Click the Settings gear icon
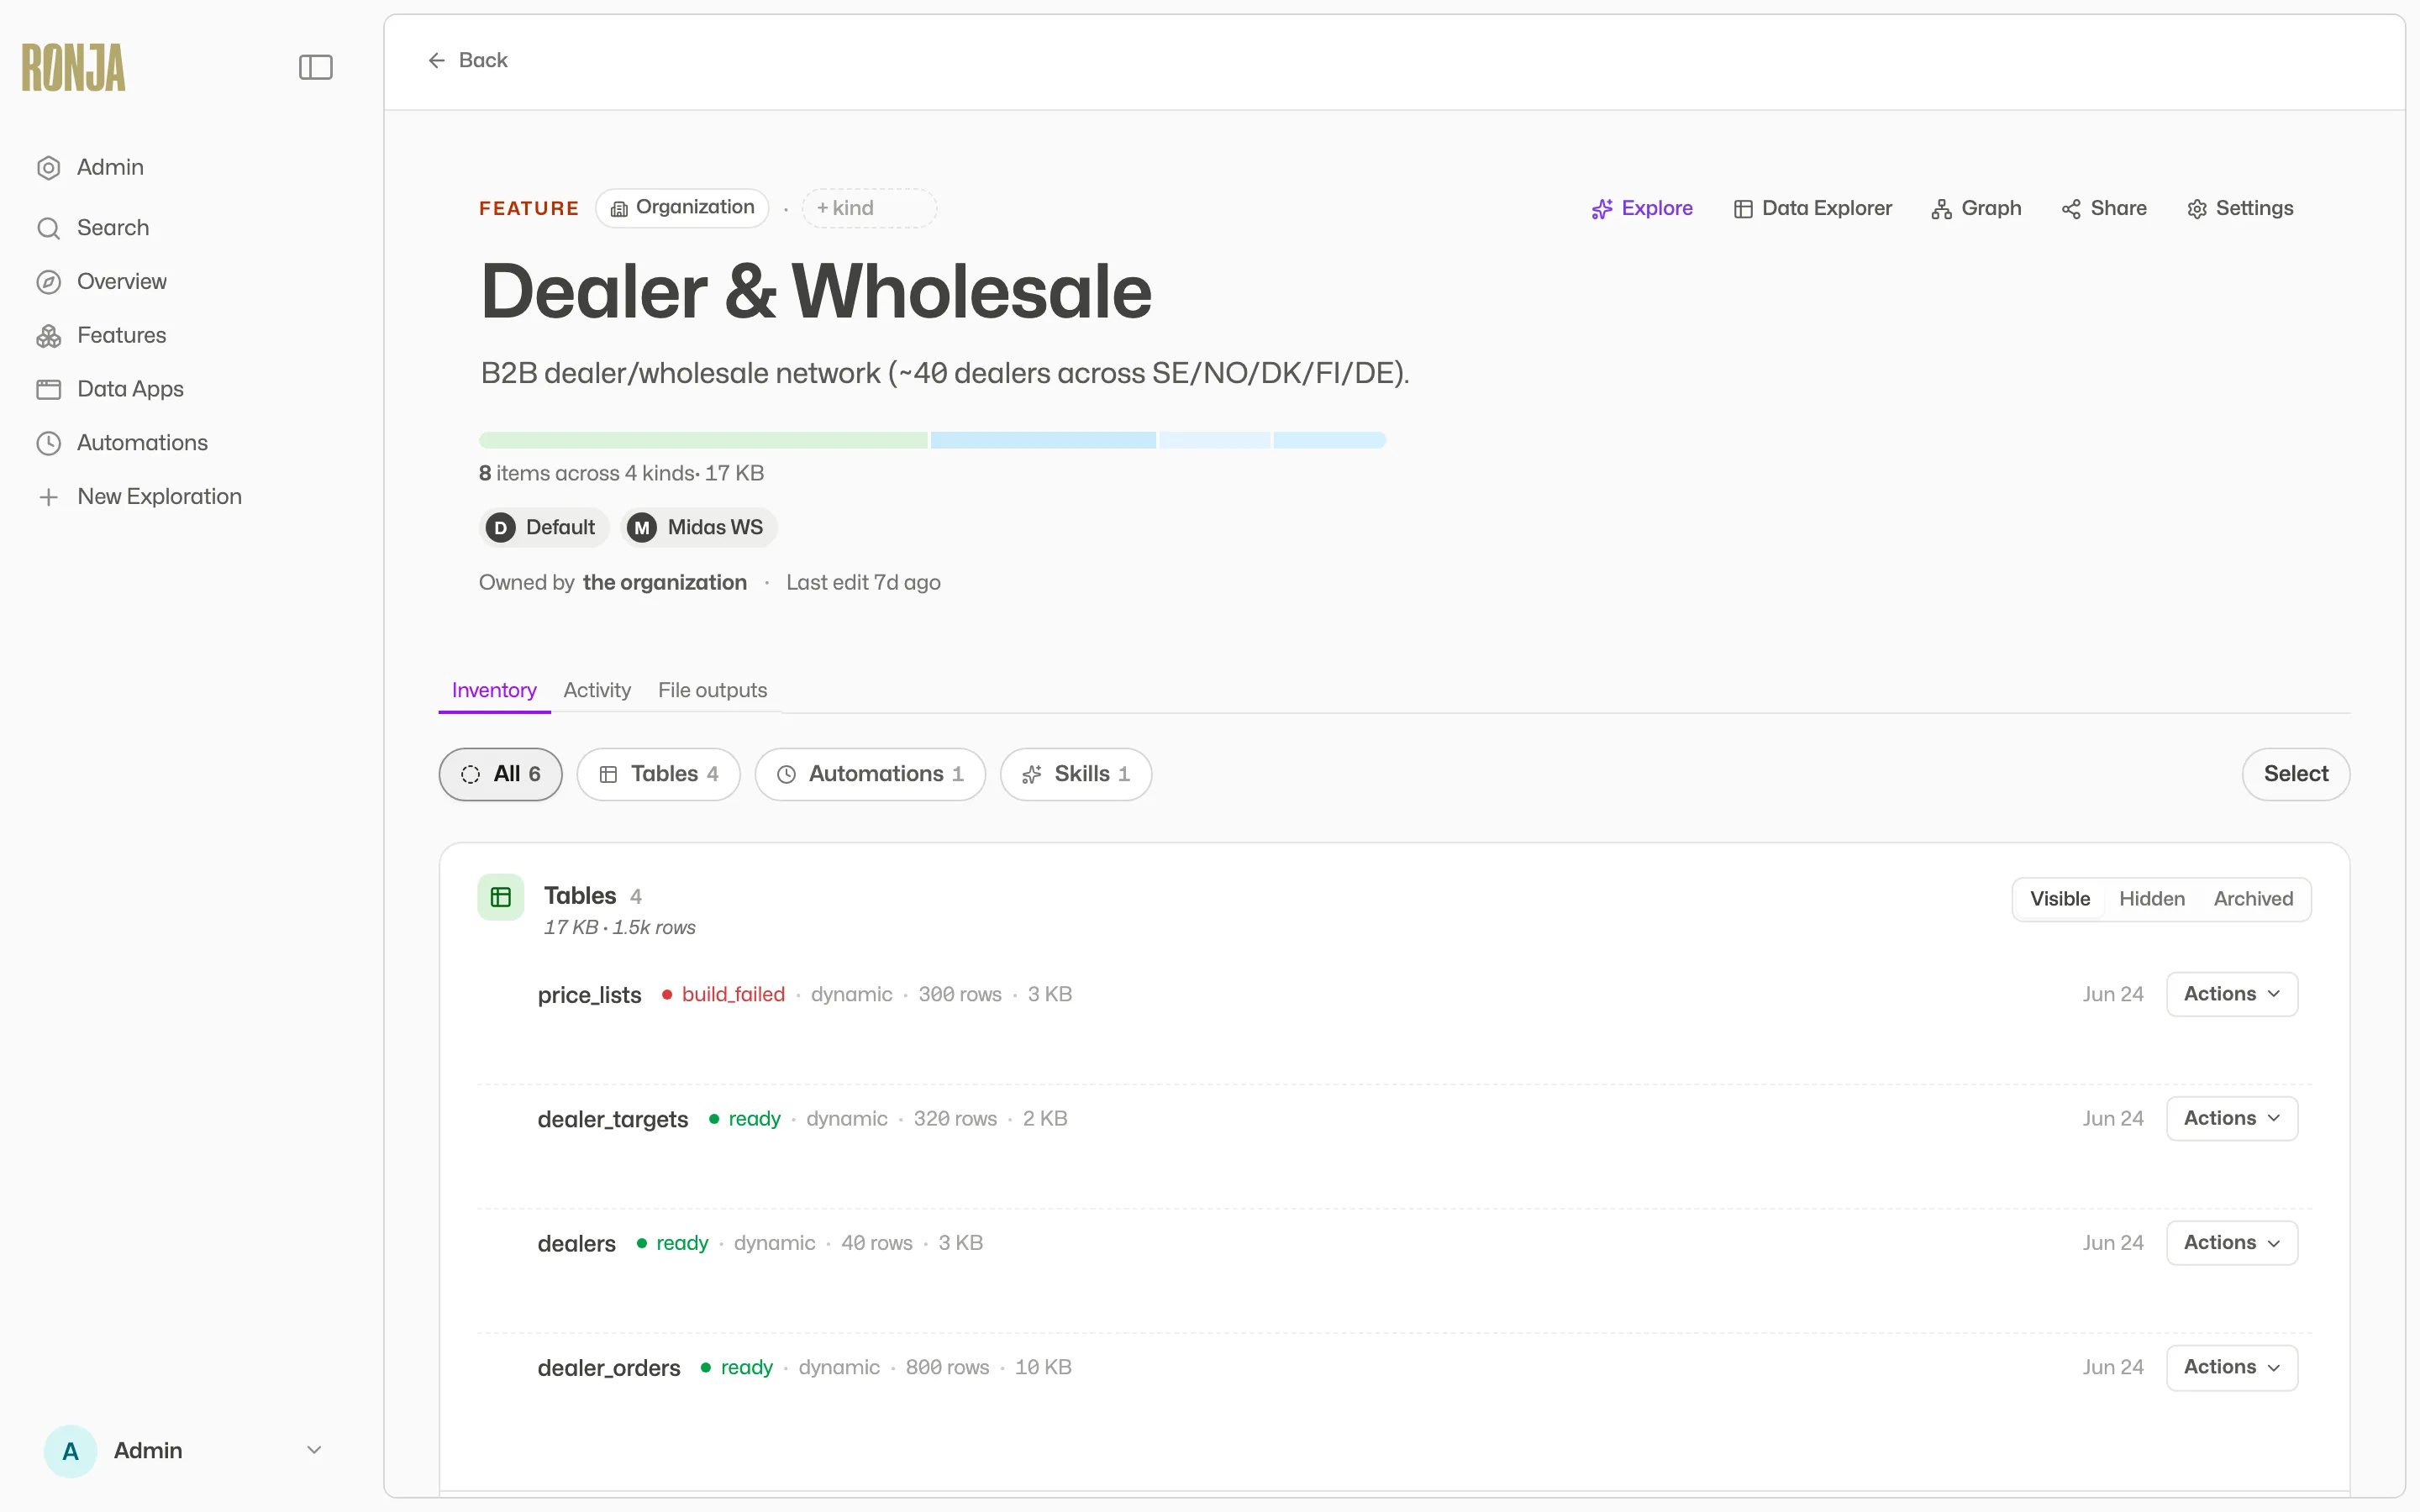This screenshot has width=2420, height=1512. [x=2197, y=209]
